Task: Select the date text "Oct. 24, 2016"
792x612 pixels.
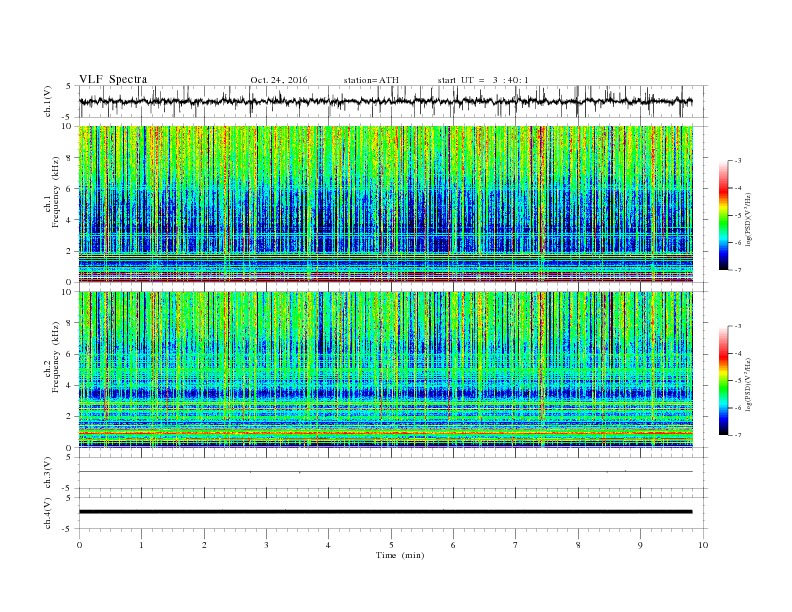Action: [x=278, y=80]
